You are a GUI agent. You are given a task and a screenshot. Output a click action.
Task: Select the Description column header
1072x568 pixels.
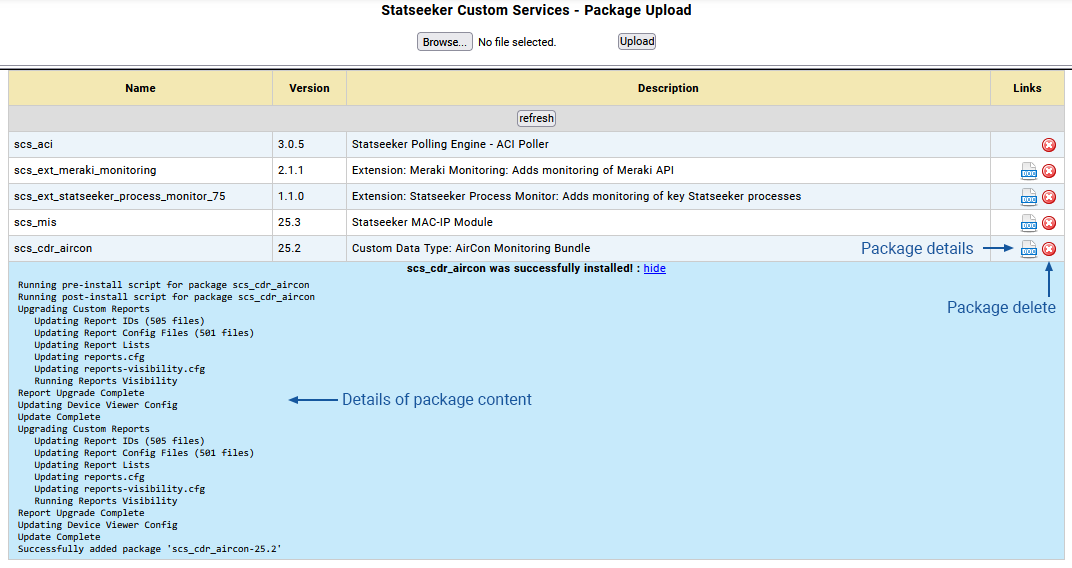point(668,88)
